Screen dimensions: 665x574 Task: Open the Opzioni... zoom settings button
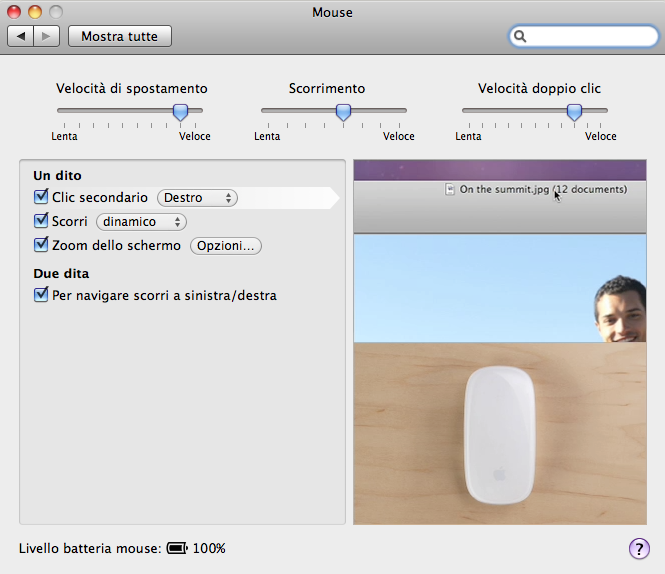click(226, 246)
